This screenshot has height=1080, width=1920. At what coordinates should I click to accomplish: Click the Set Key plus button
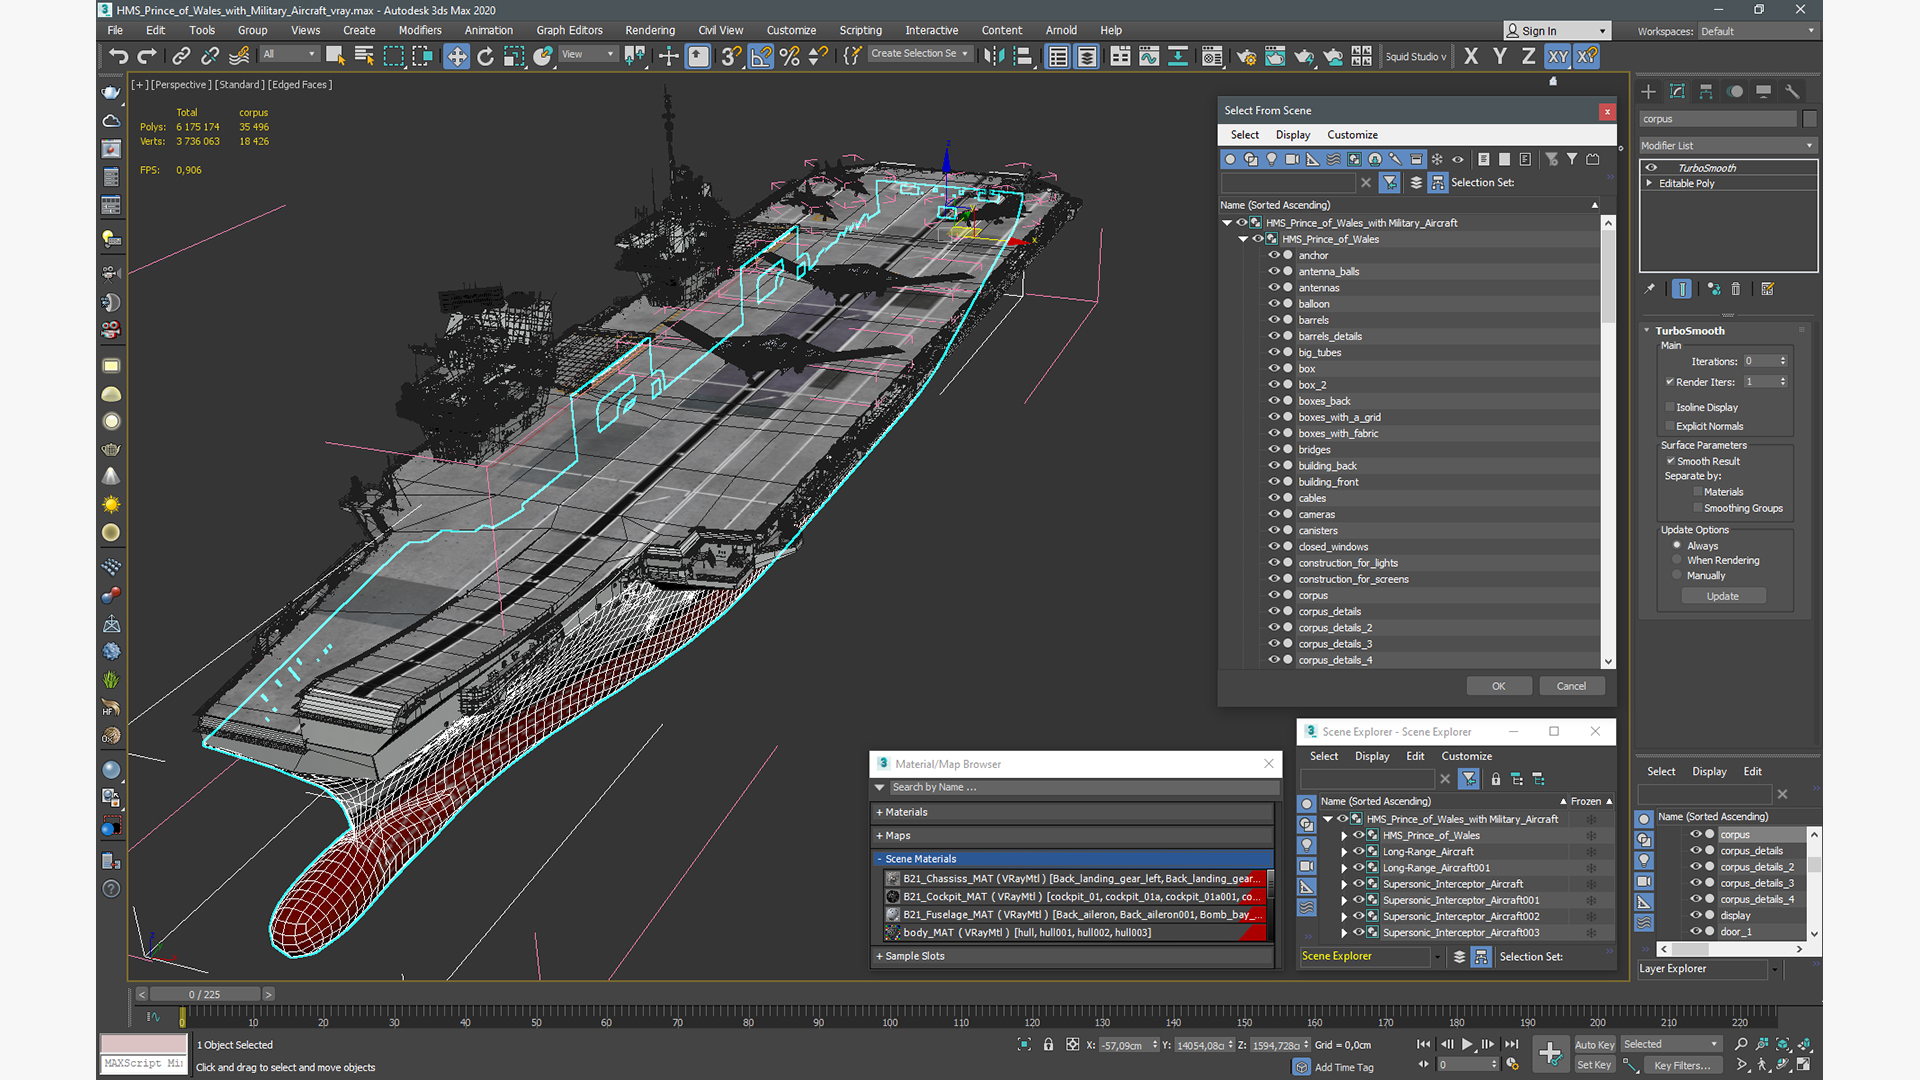[1550, 1053]
